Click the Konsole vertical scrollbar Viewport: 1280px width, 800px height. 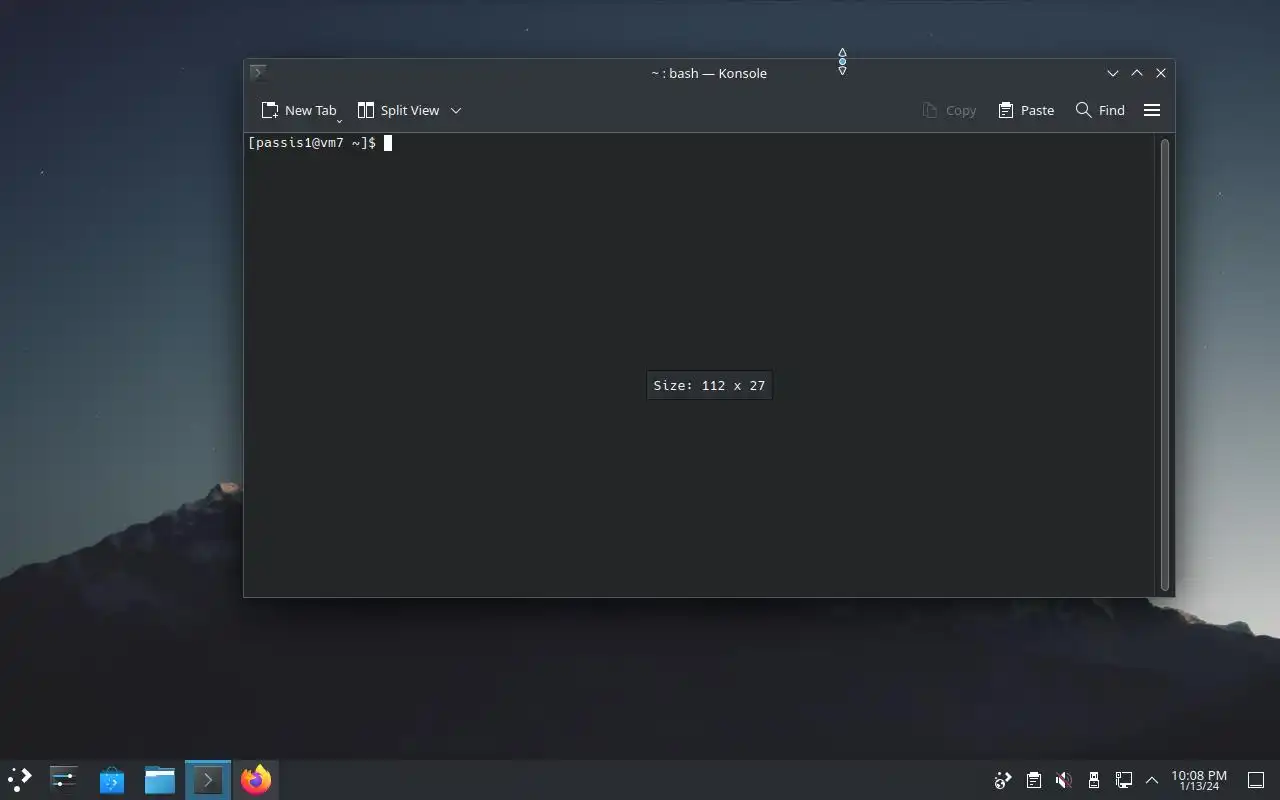tap(1164, 364)
